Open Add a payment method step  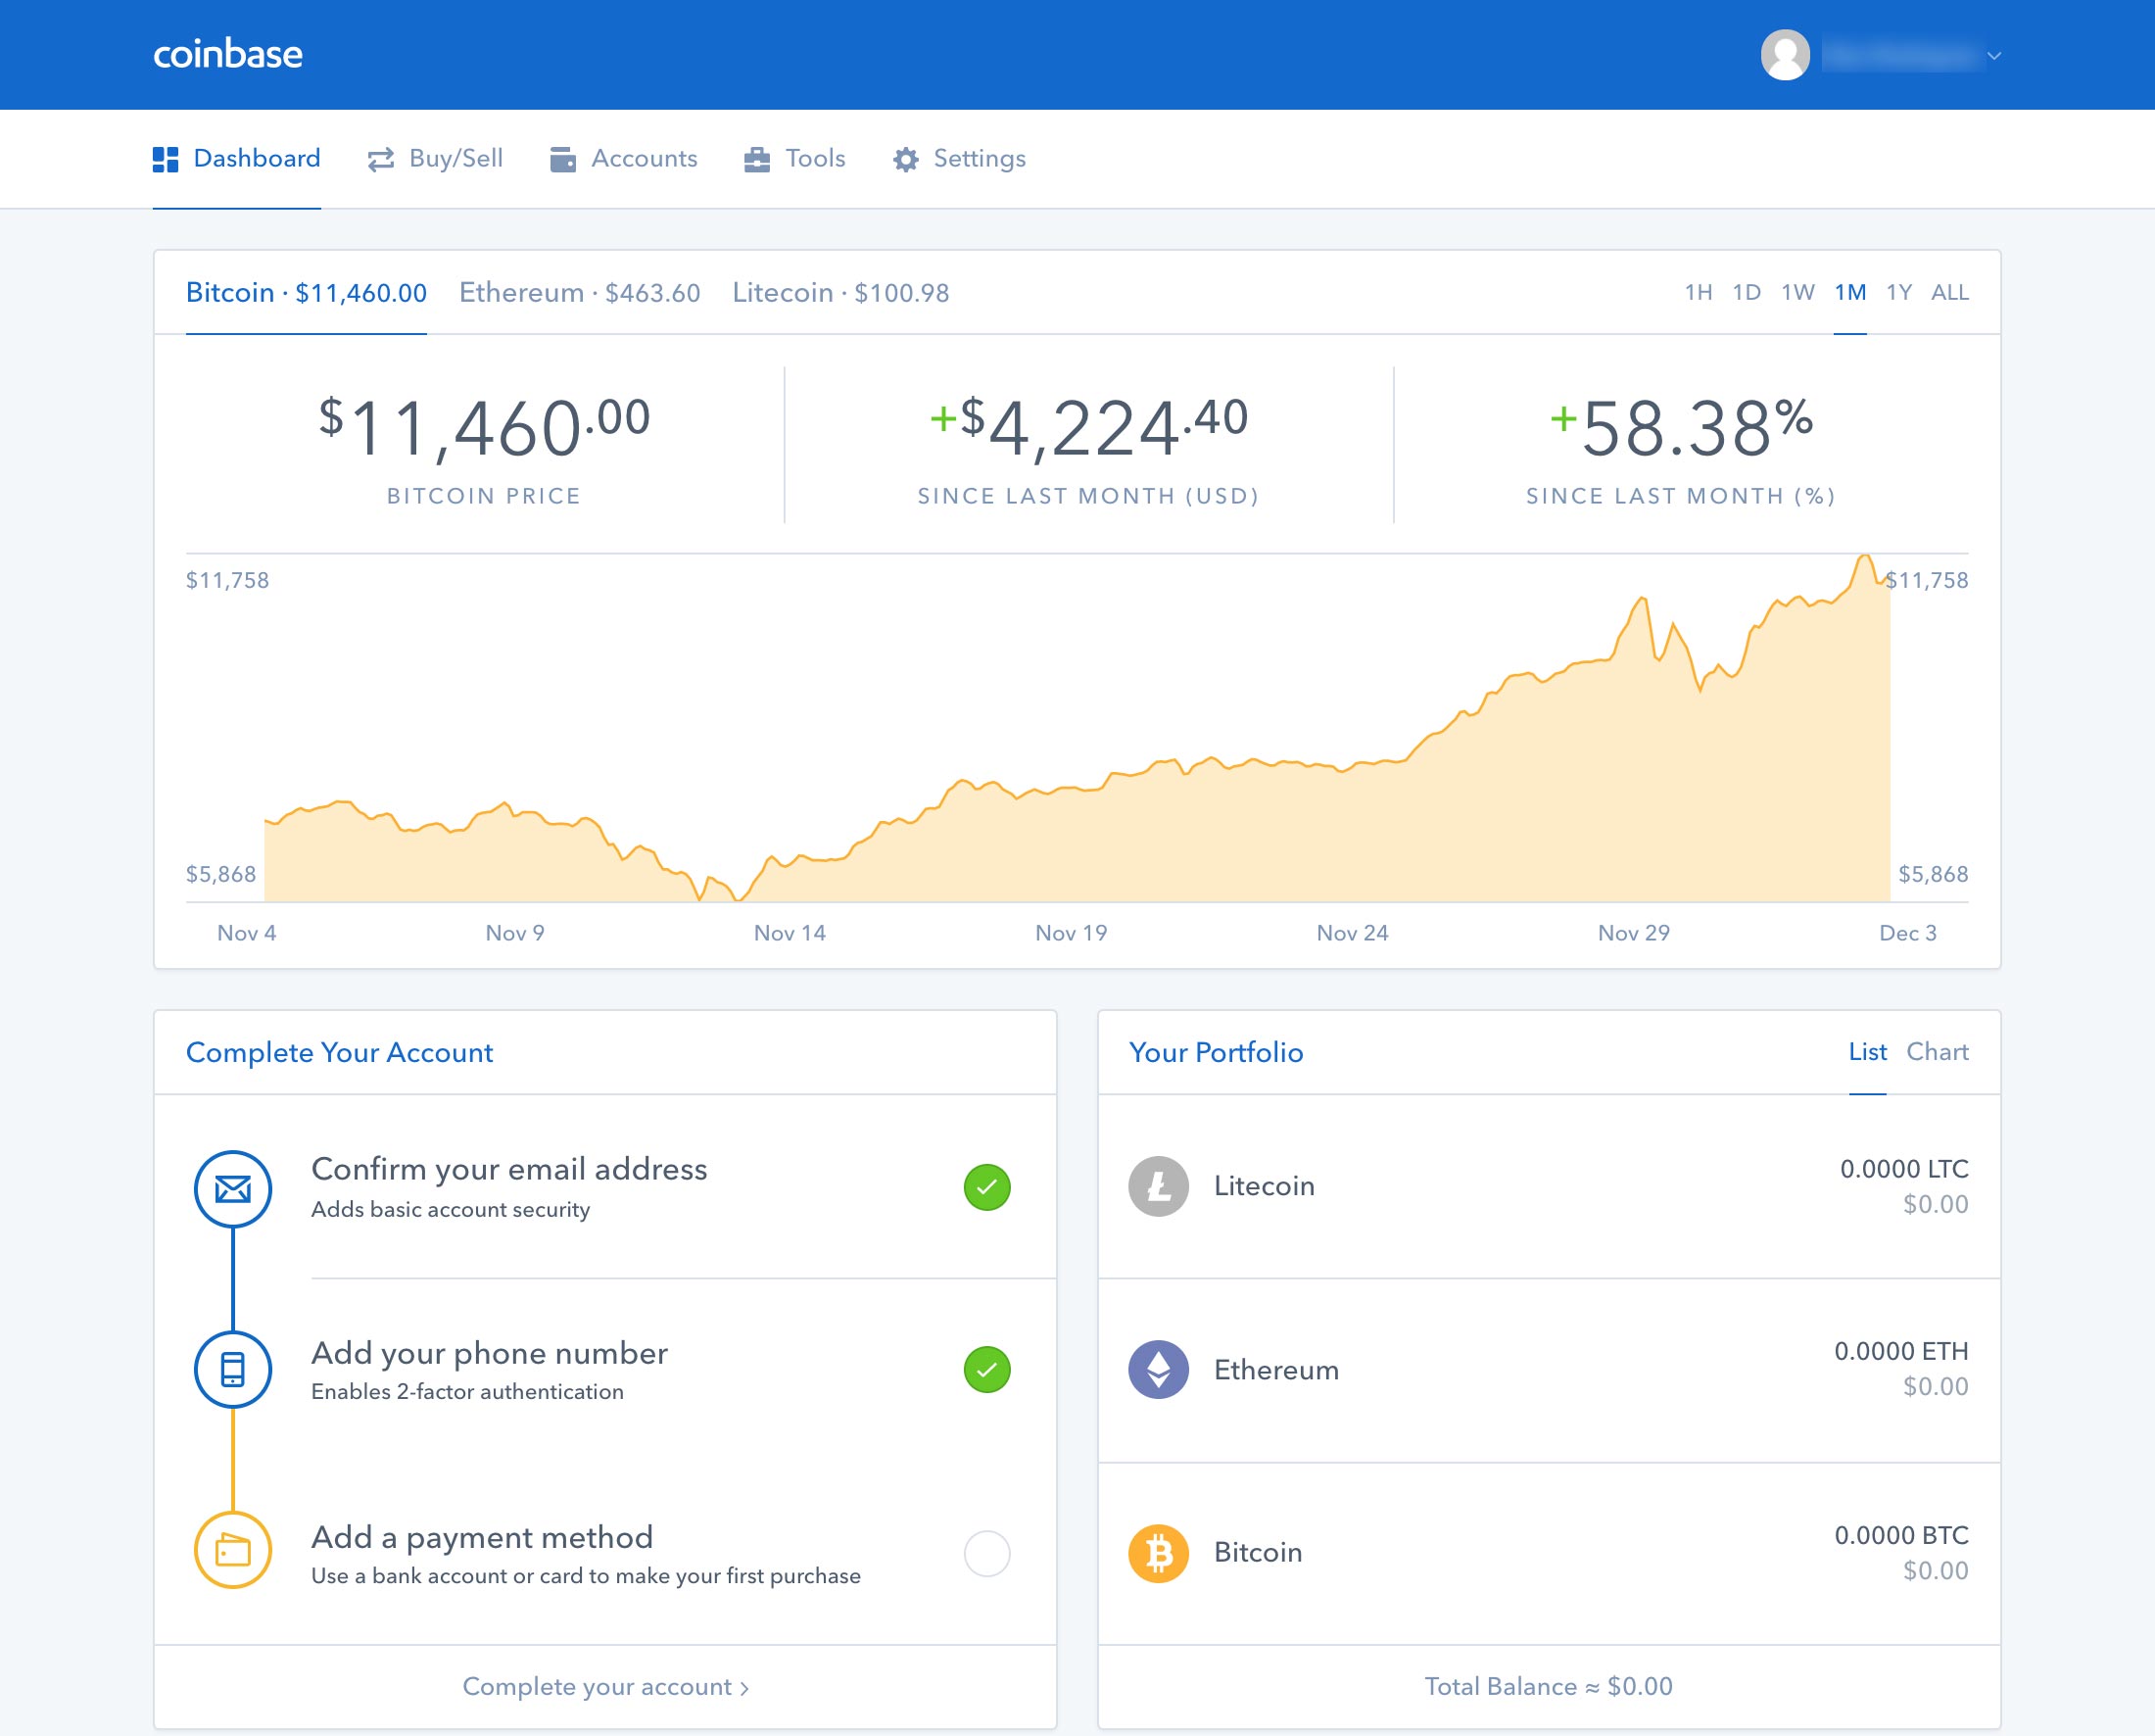click(605, 1554)
